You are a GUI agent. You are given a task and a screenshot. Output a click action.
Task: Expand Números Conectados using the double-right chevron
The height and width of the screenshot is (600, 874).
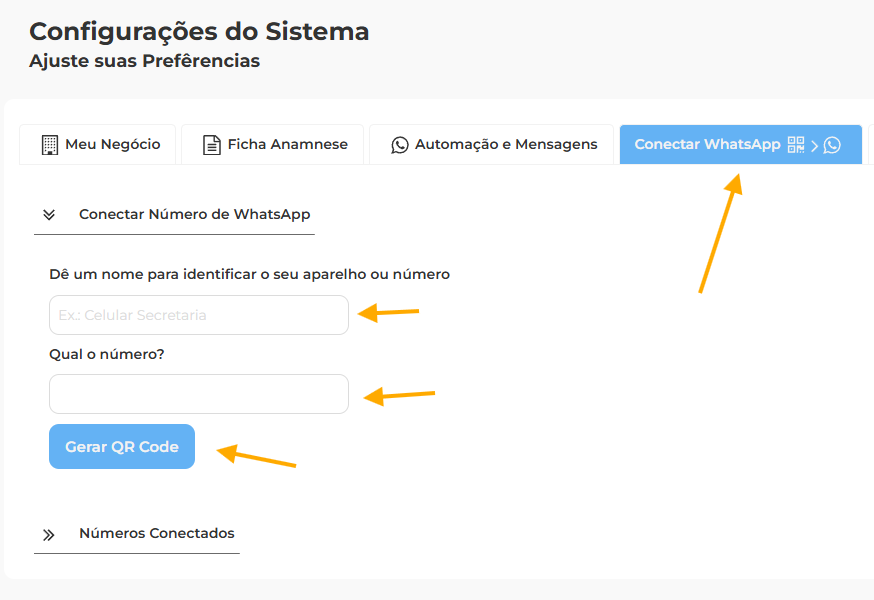49,534
